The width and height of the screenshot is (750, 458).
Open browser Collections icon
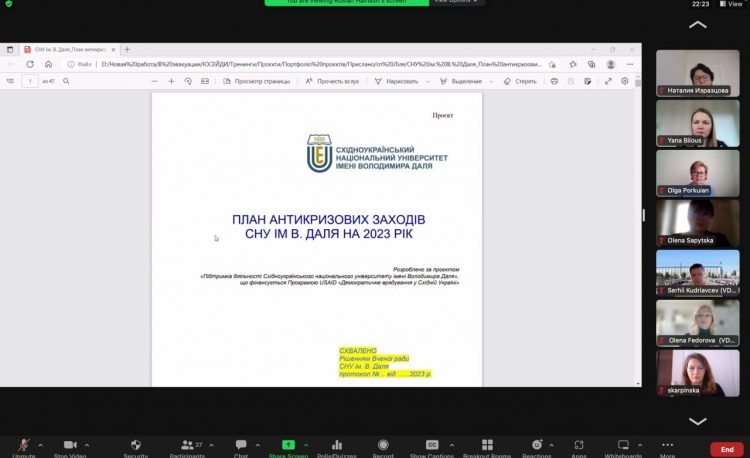(591, 64)
